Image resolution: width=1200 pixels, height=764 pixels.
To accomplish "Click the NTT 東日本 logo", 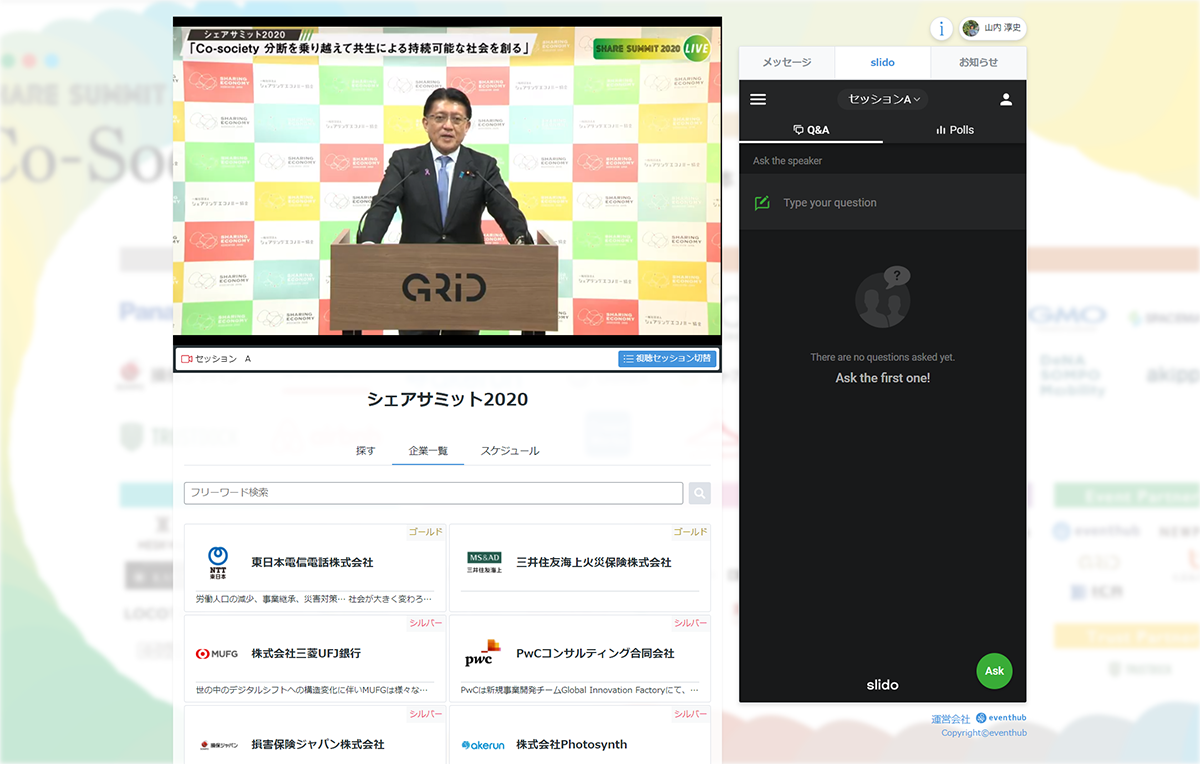I will 218,563.
